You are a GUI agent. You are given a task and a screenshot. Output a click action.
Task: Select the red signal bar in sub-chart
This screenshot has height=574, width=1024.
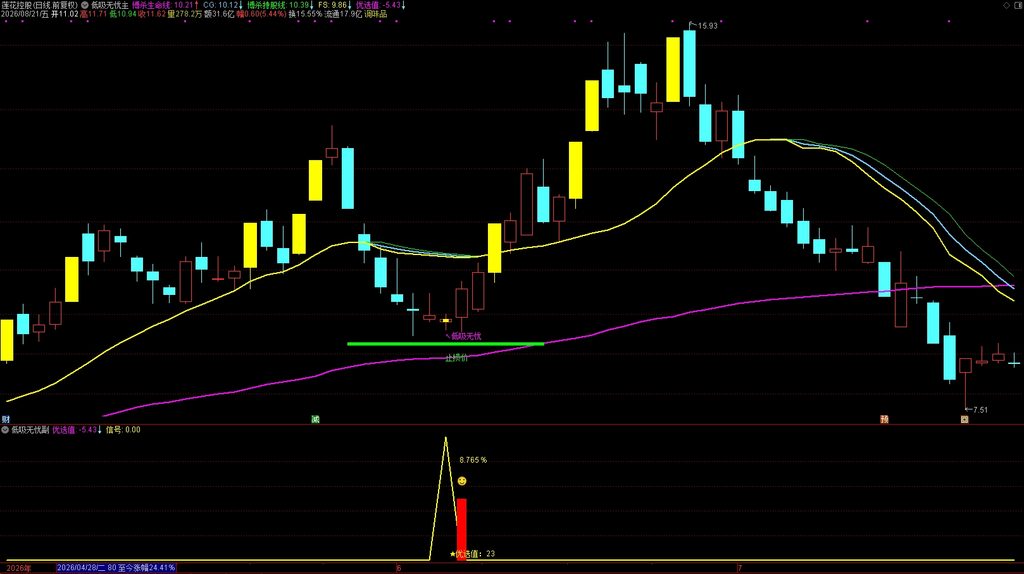(x=462, y=529)
